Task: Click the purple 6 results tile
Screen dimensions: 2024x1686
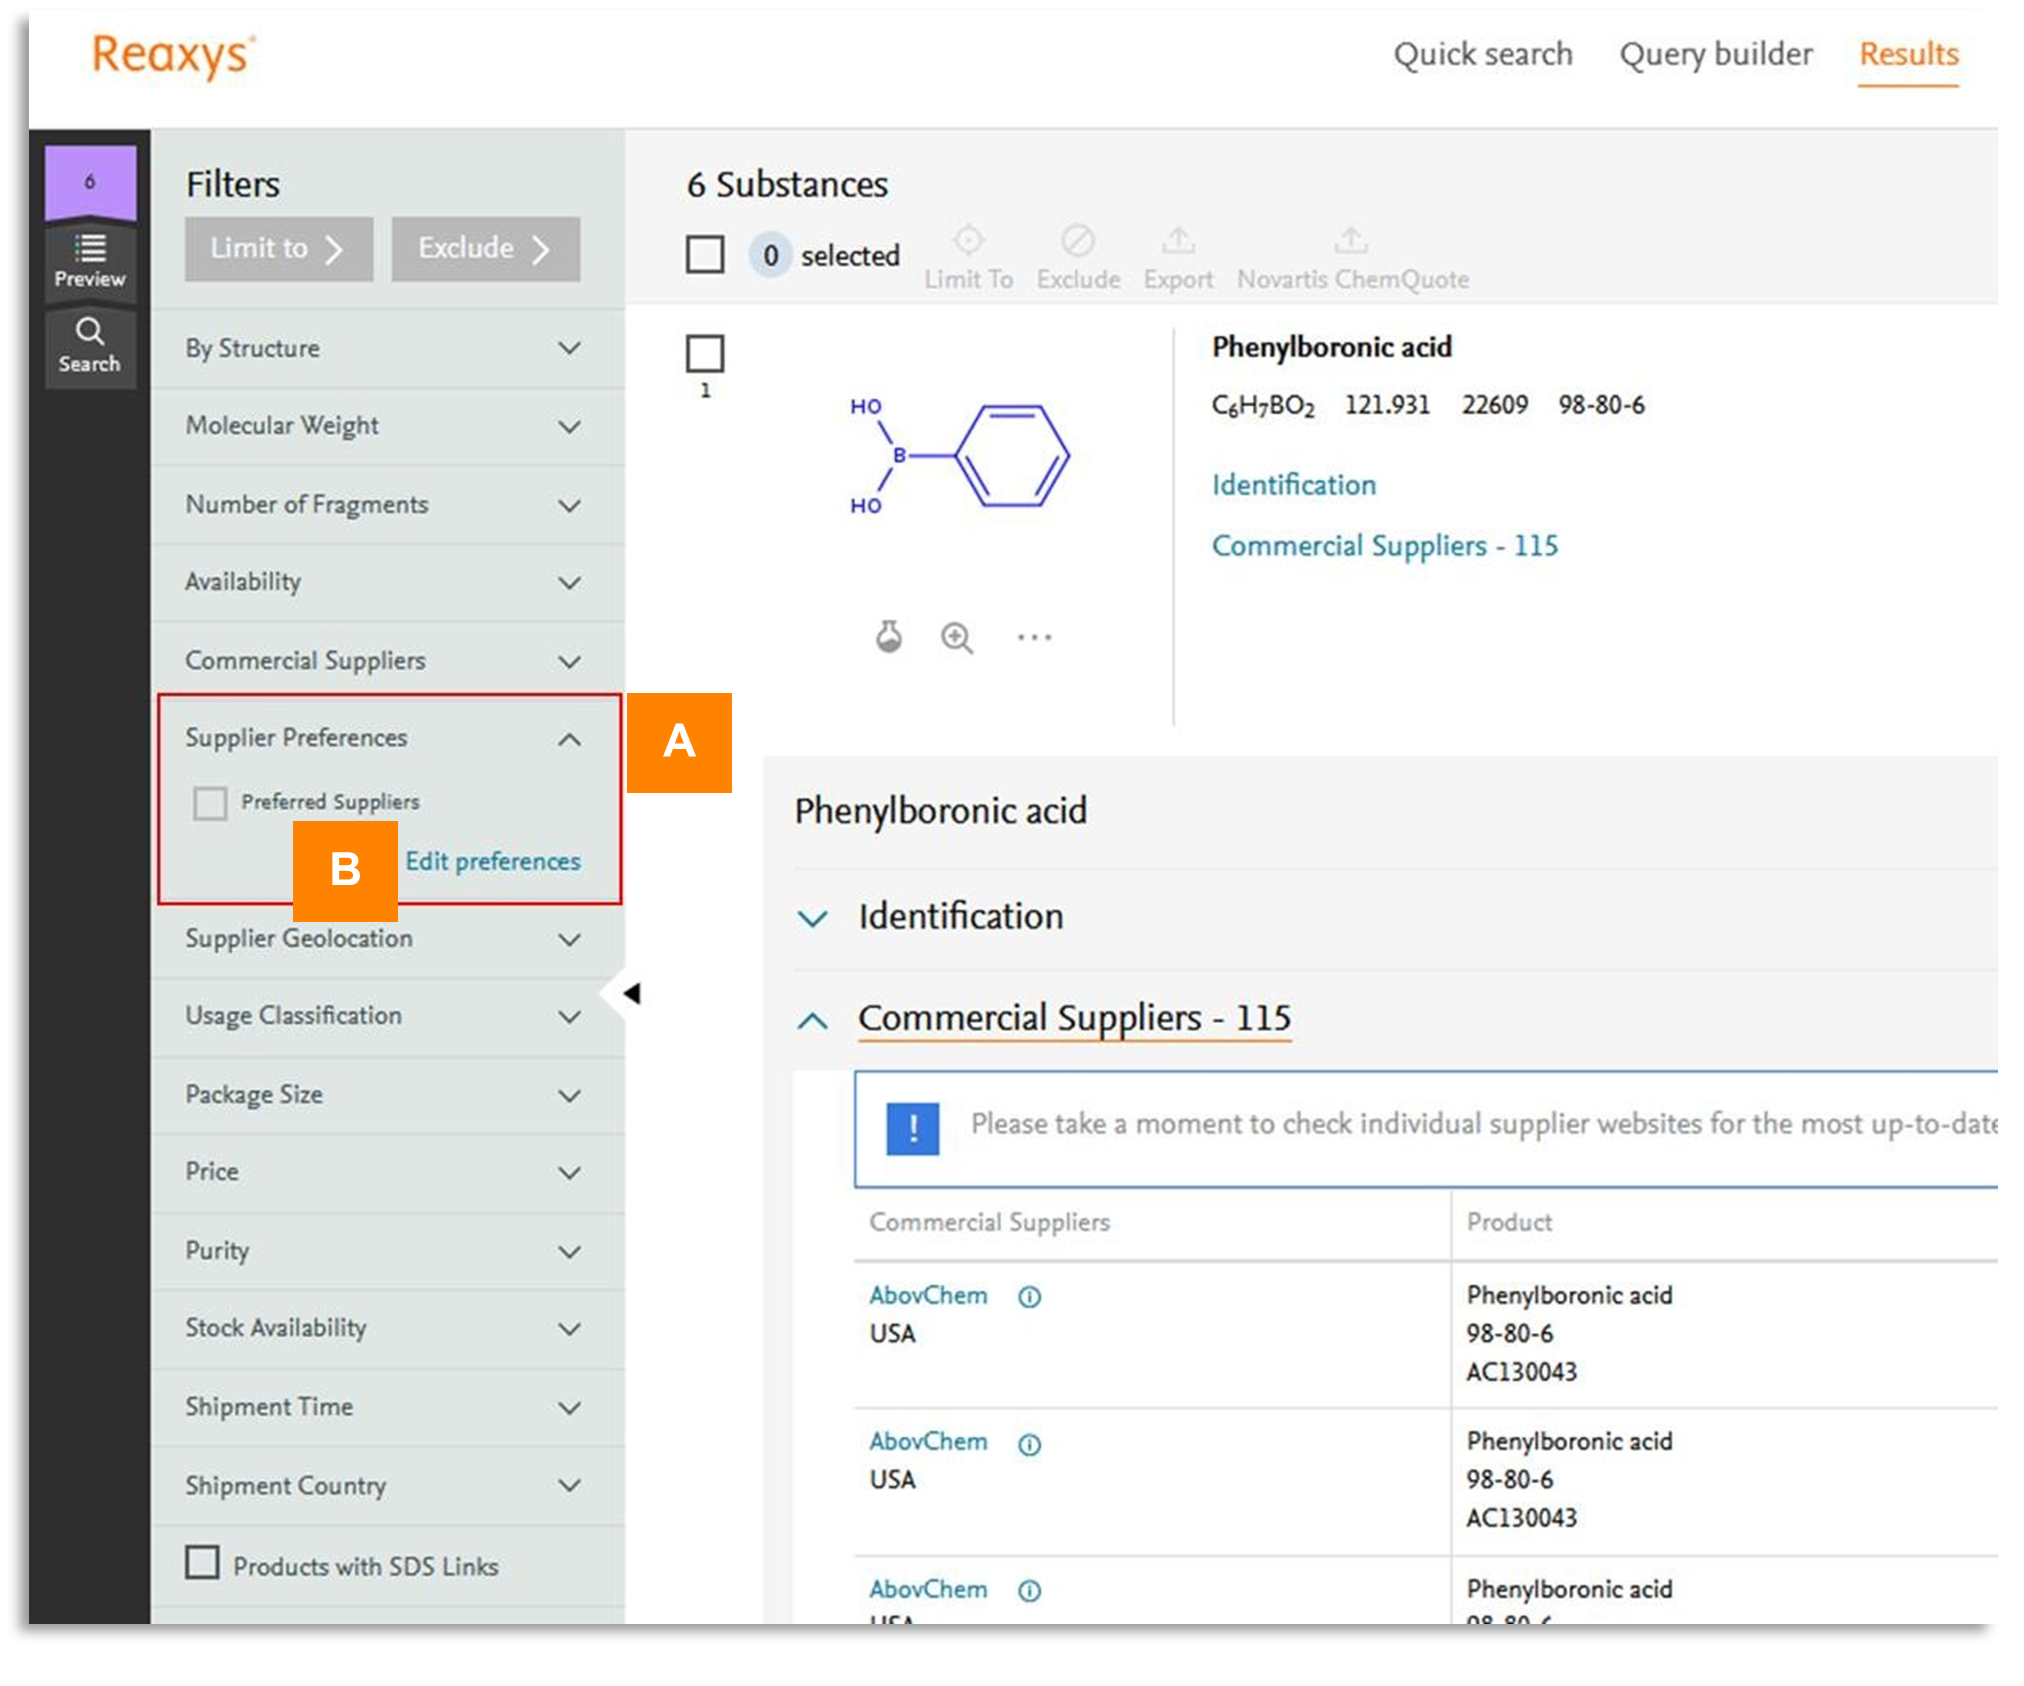Action: click(x=90, y=182)
